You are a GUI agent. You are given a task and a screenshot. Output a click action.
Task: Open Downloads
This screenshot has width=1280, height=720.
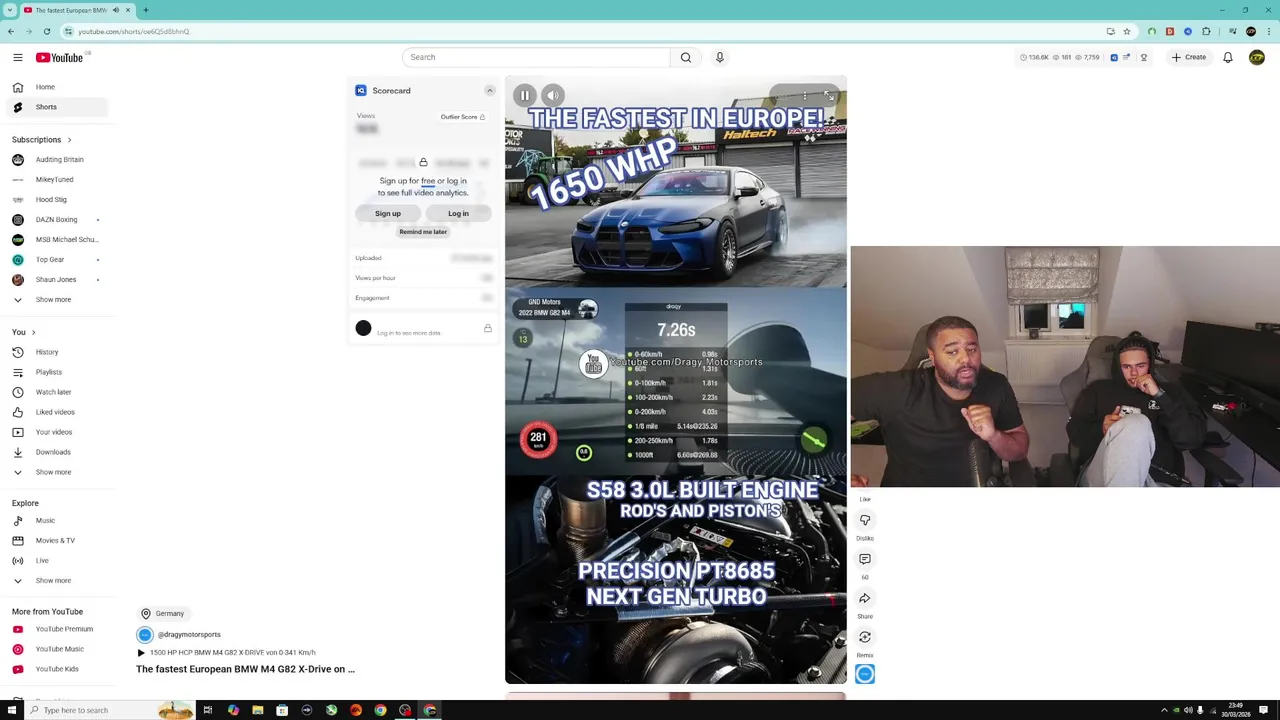(x=56, y=452)
